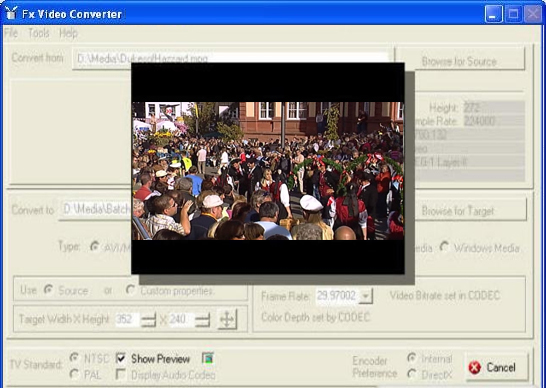Image resolution: width=546 pixels, height=388 pixels.
Task: Click the preview window icon beside Show Preview
Action: pos(208,358)
